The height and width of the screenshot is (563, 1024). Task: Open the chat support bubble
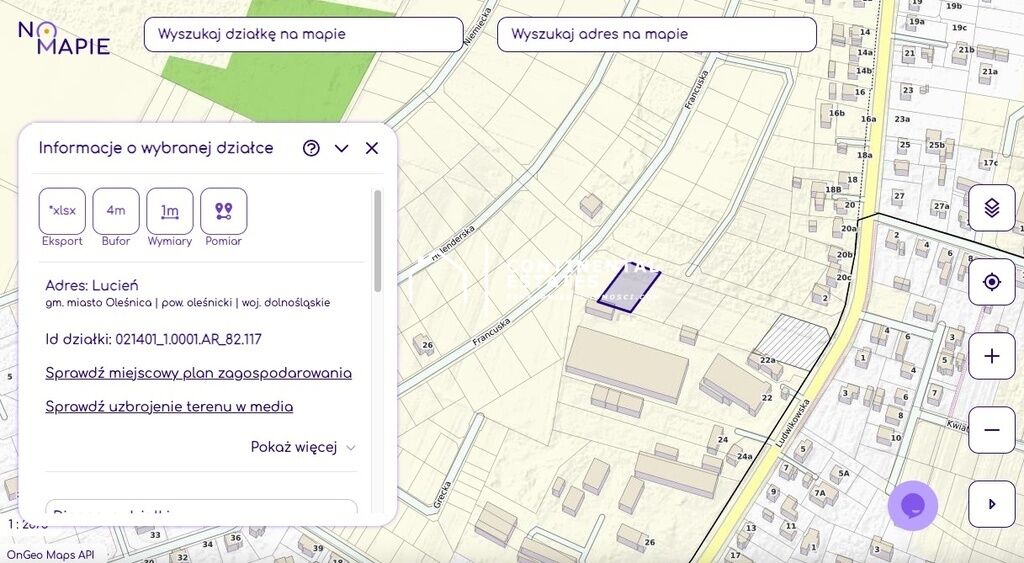(x=913, y=506)
